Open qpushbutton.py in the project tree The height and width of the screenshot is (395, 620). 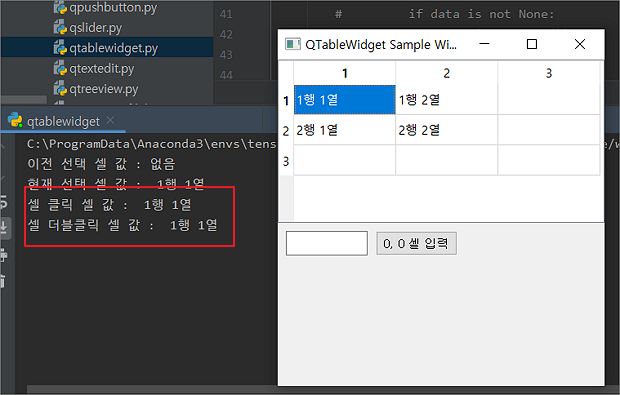coord(113,8)
